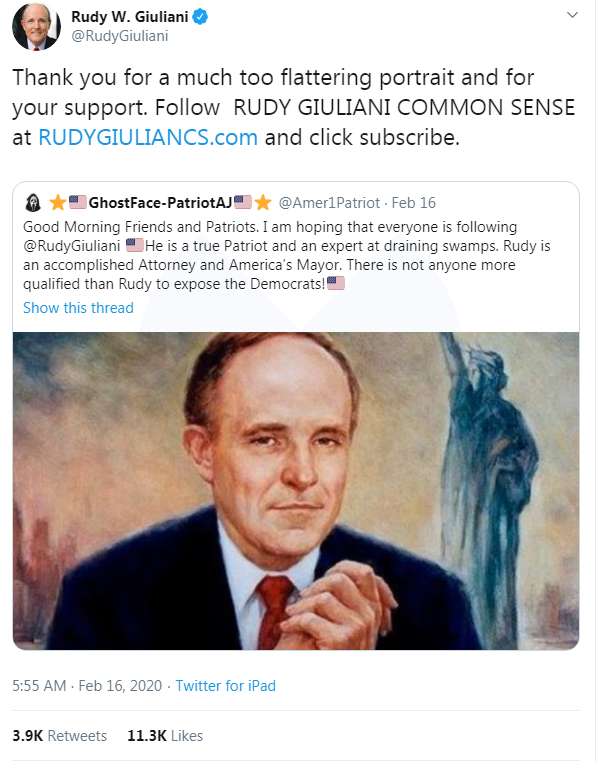This screenshot has height=762, width=600.
Task: Click the 5:55 AM Feb 16, 2020 timestamp
Action: click(x=86, y=686)
